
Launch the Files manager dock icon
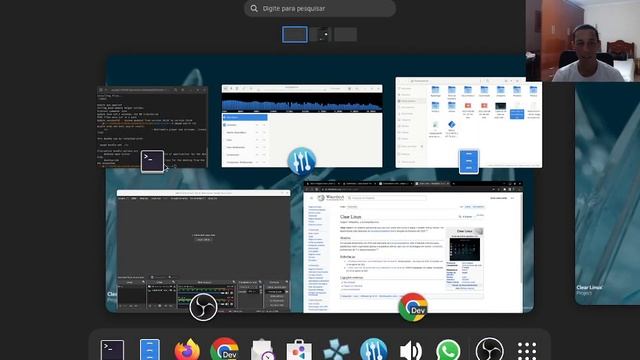pyautogui.click(x=150, y=350)
